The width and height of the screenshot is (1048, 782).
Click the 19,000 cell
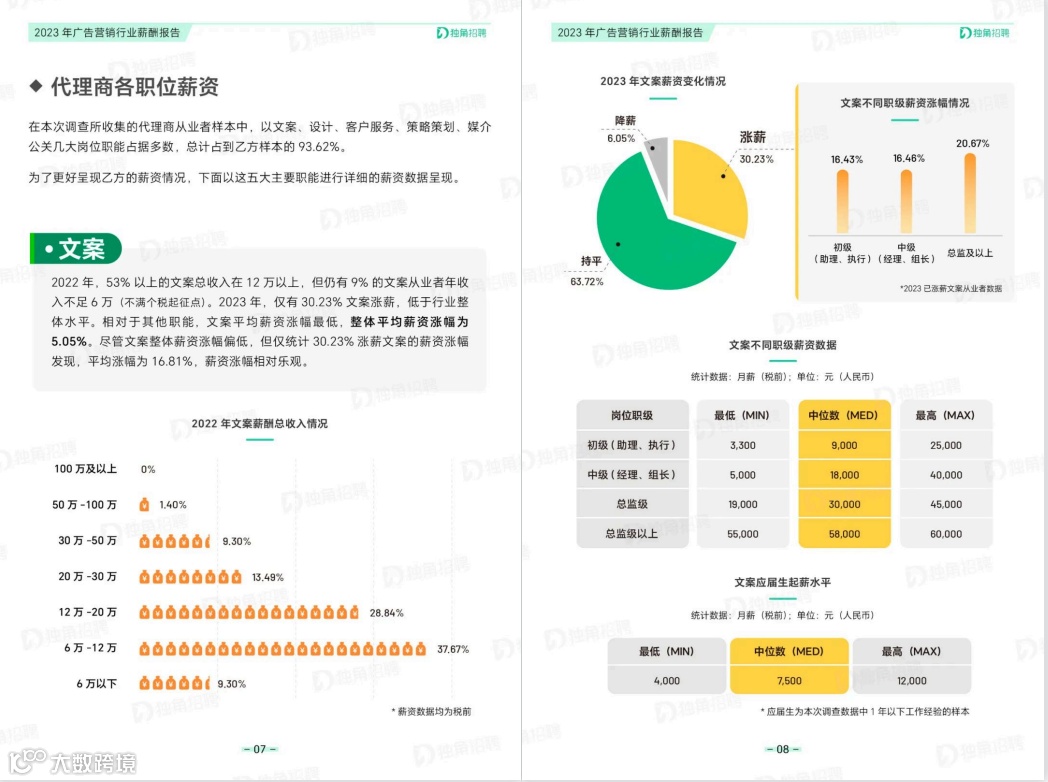pyautogui.click(x=743, y=505)
